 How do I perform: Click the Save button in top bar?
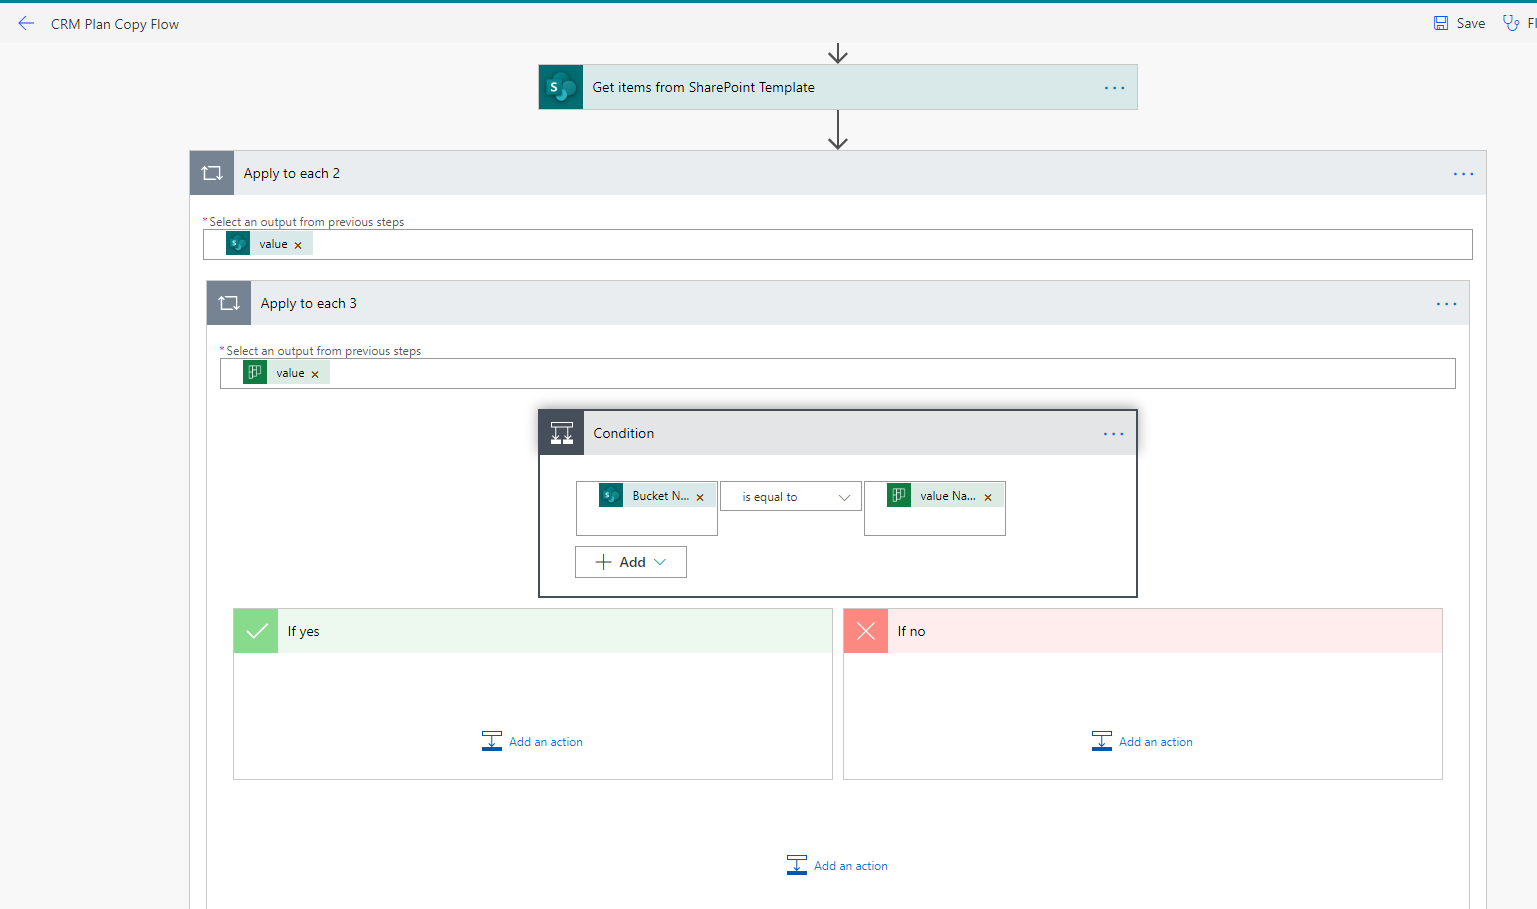[1459, 23]
